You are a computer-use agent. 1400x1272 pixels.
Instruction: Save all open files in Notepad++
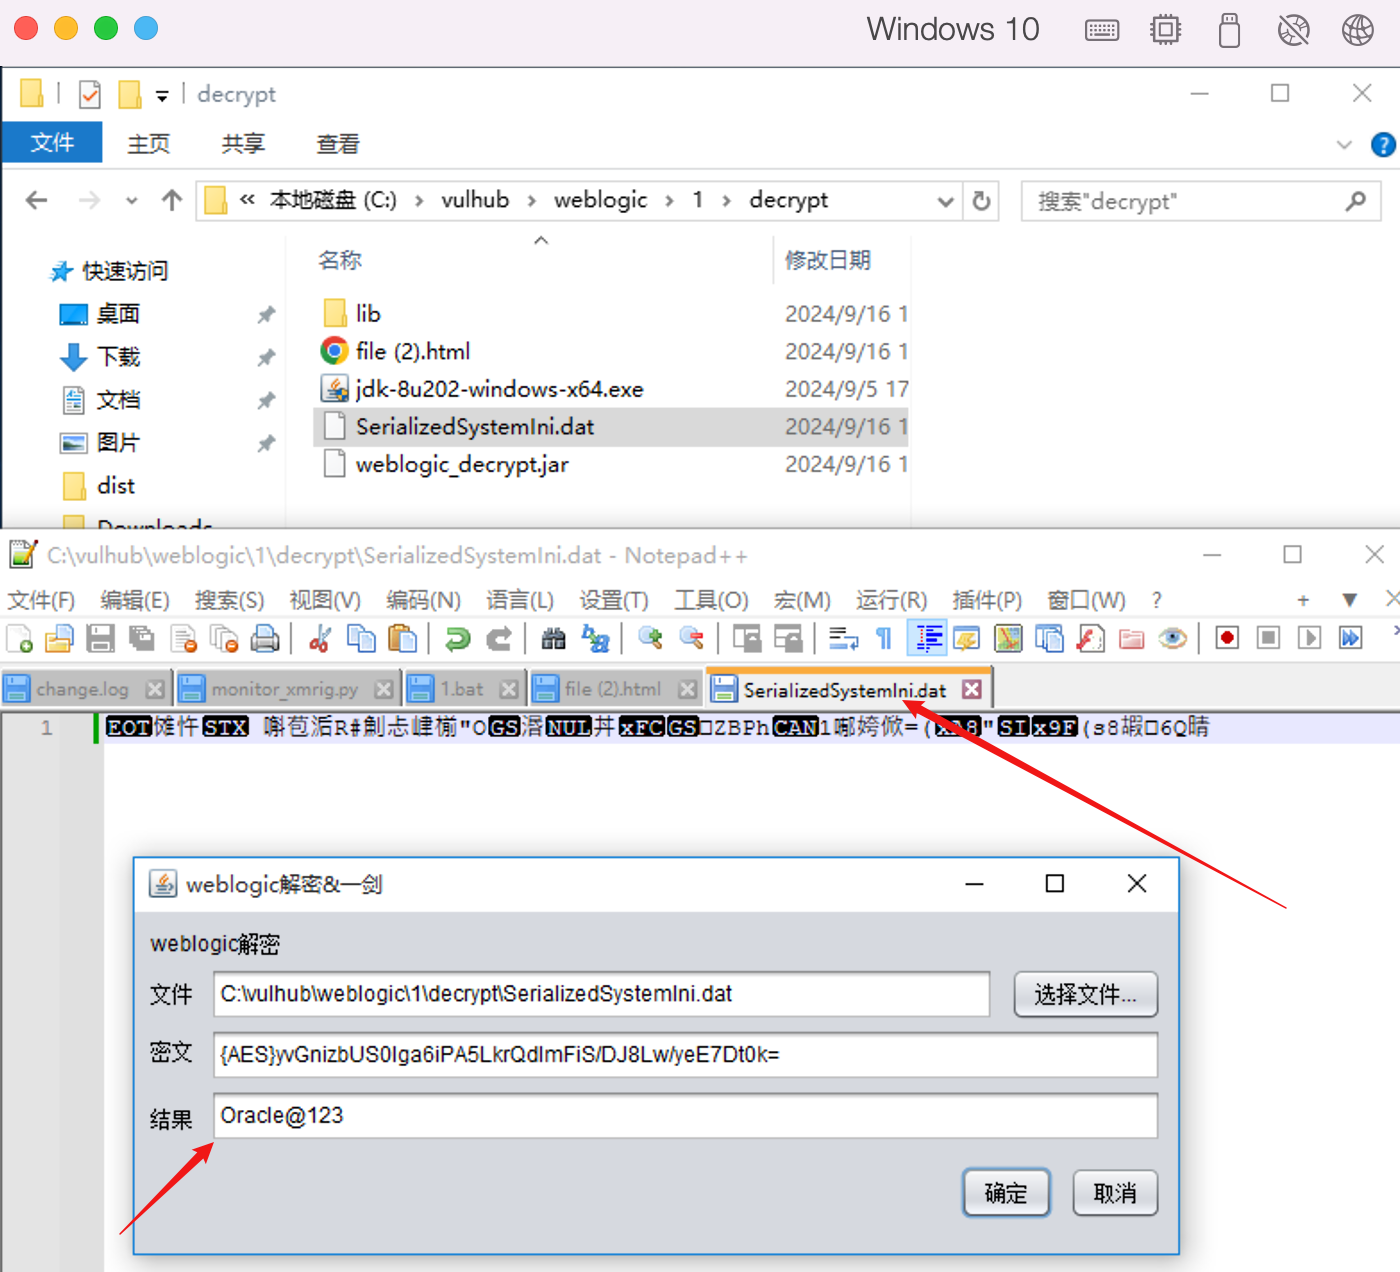coord(141,638)
